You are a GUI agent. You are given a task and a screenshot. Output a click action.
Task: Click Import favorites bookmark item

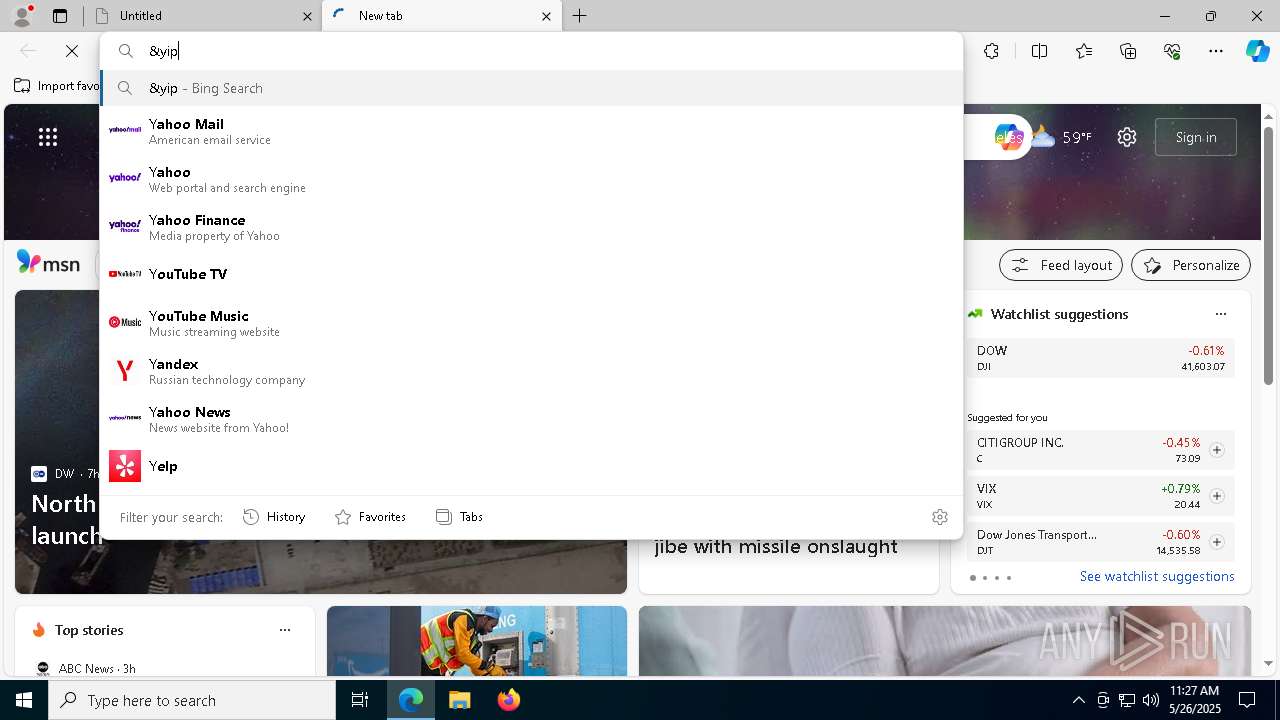tap(57, 86)
